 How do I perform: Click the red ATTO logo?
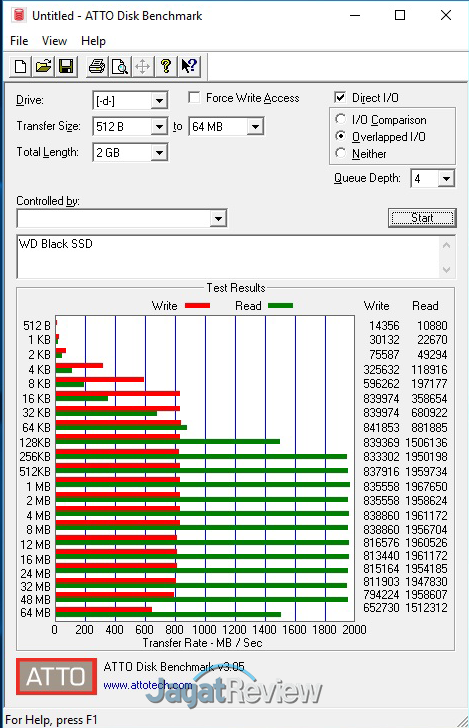pyautogui.click(x=56, y=676)
